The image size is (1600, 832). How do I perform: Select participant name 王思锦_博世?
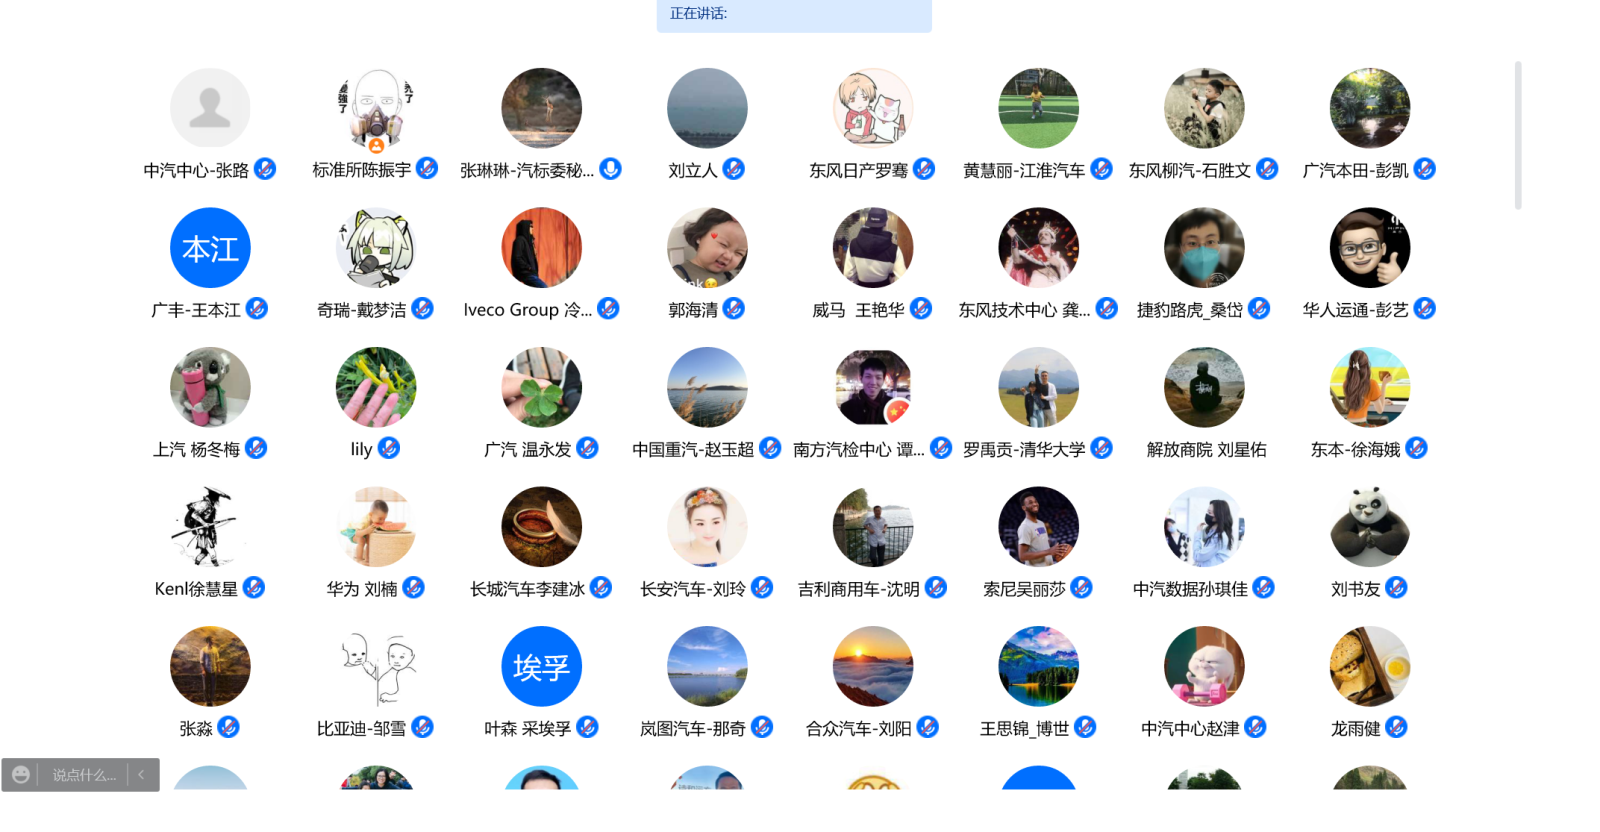[x=1024, y=729]
